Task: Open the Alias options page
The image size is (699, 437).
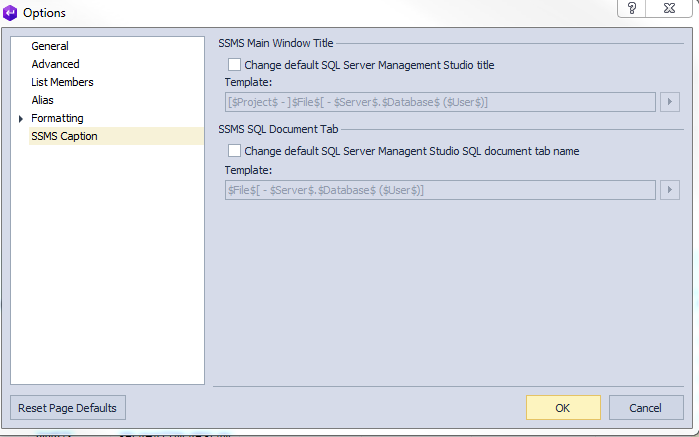Action: click(42, 100)
